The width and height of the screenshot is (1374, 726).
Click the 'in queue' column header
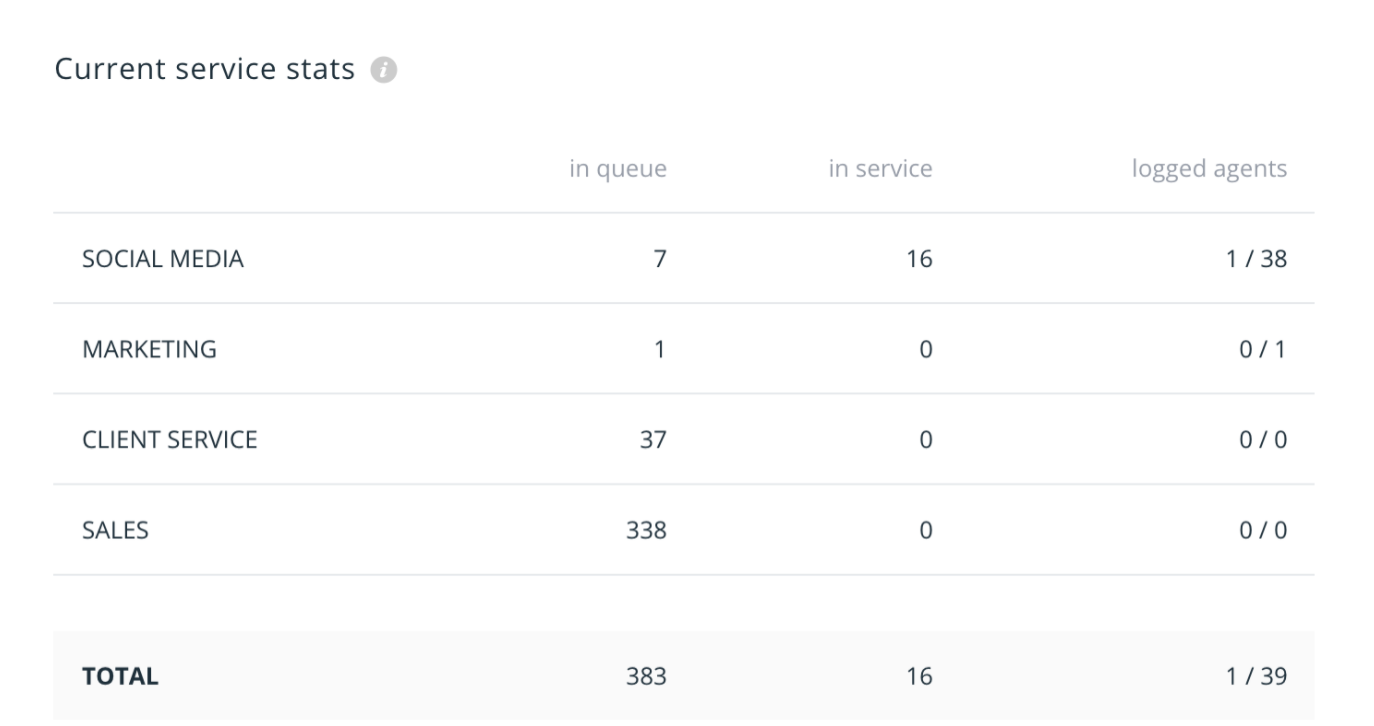[x=617, y=169]
